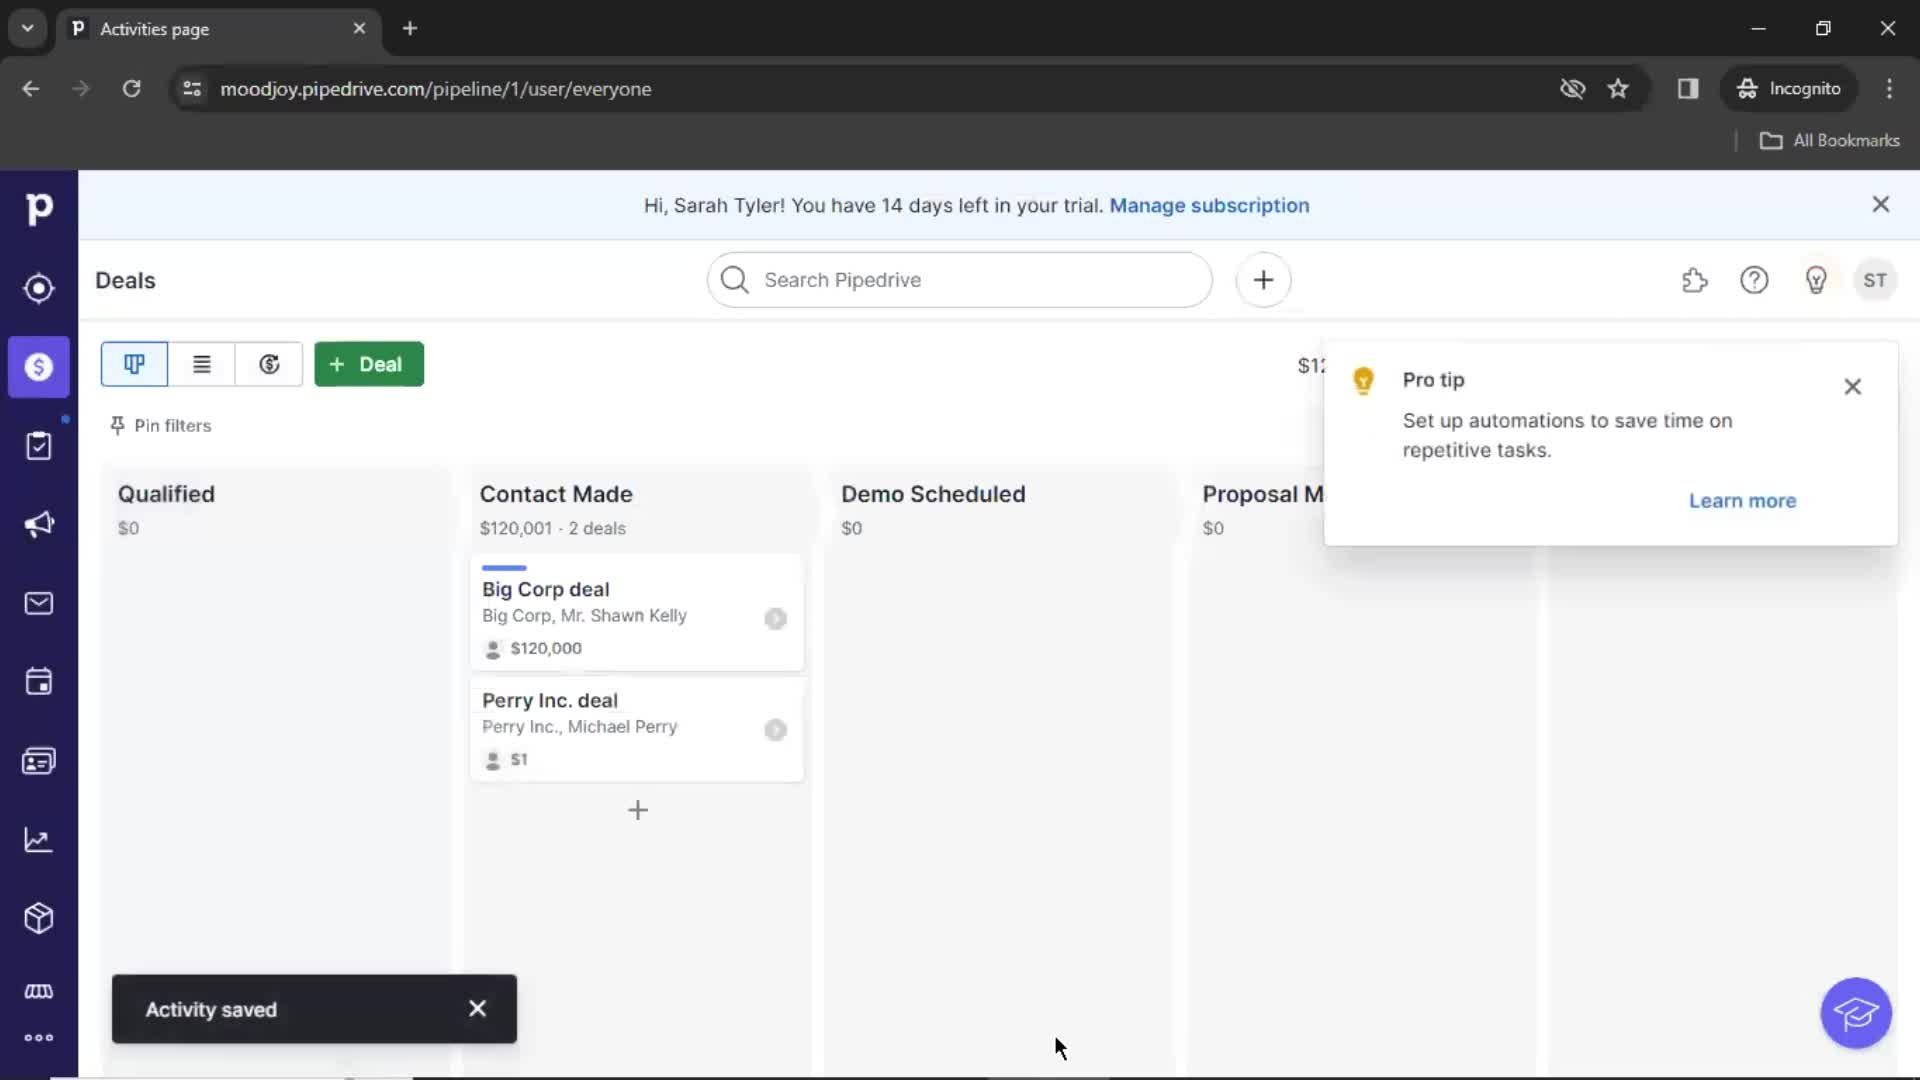
Task: Click activity arrow on Perry Inc. deal
Action: (775, 729)
